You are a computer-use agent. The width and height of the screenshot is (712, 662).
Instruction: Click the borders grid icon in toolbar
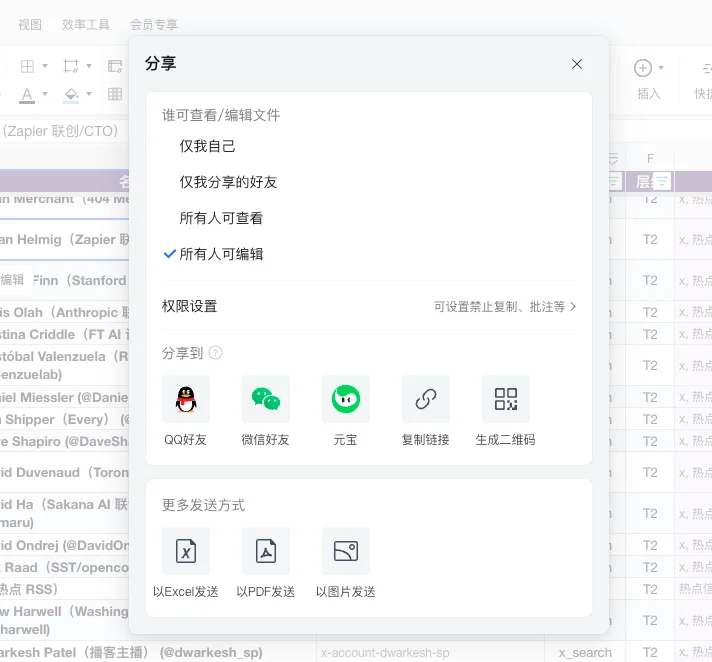28,66
